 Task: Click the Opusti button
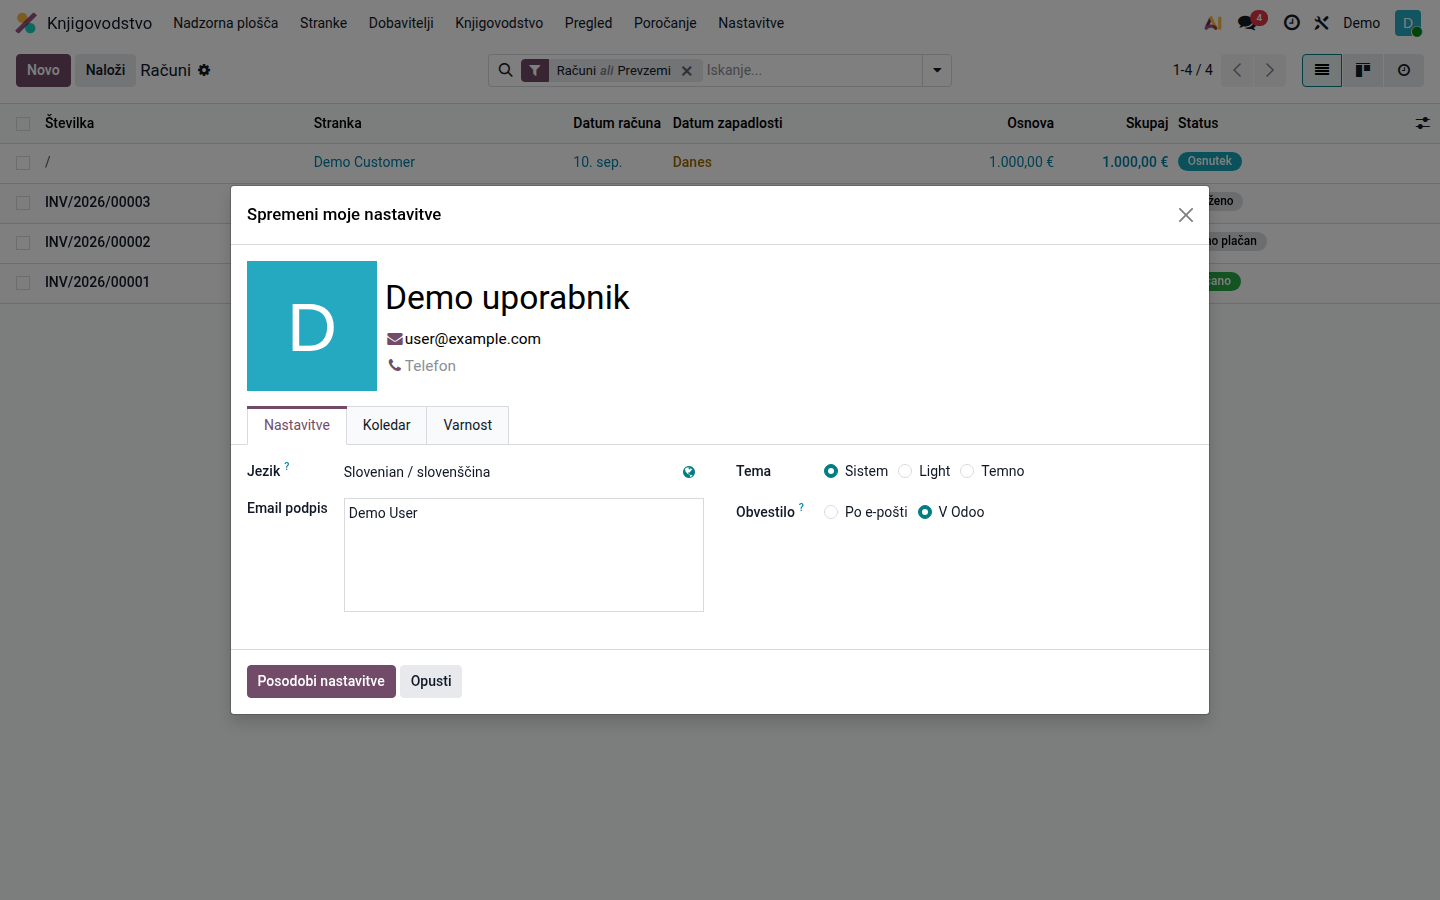(431, 681)
